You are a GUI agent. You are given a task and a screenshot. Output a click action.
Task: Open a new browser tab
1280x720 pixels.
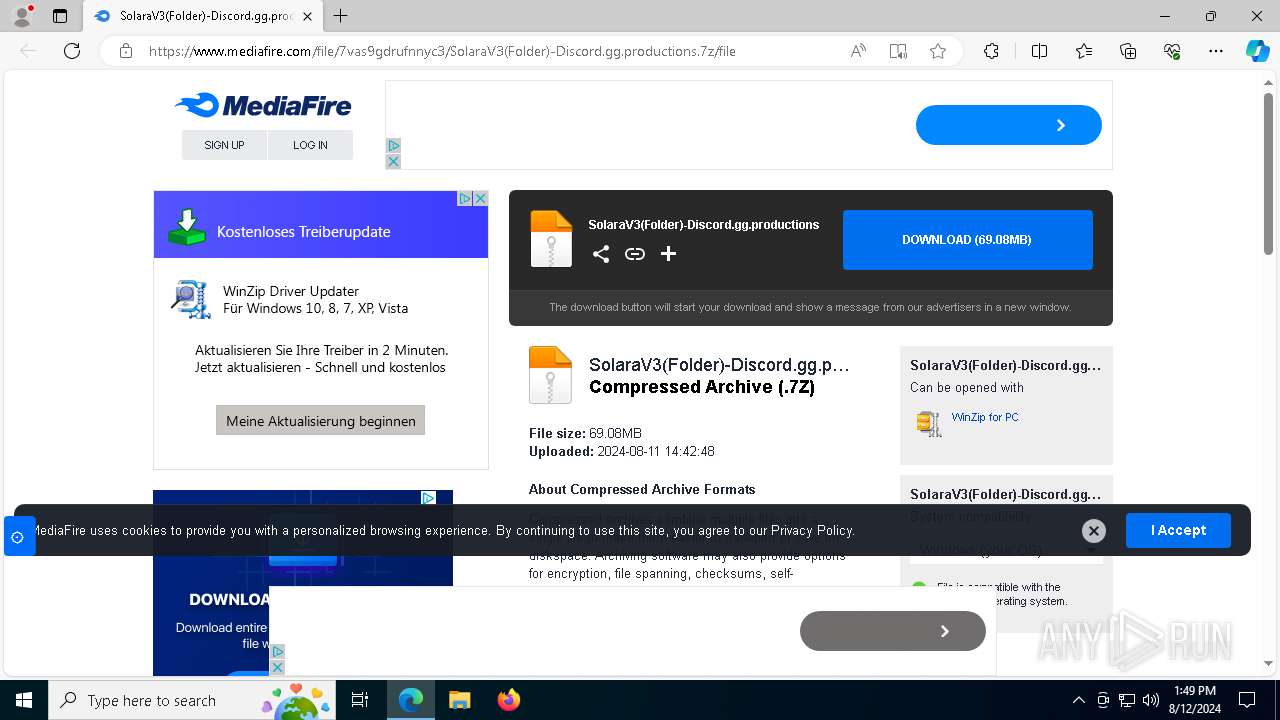coord(341,16)
